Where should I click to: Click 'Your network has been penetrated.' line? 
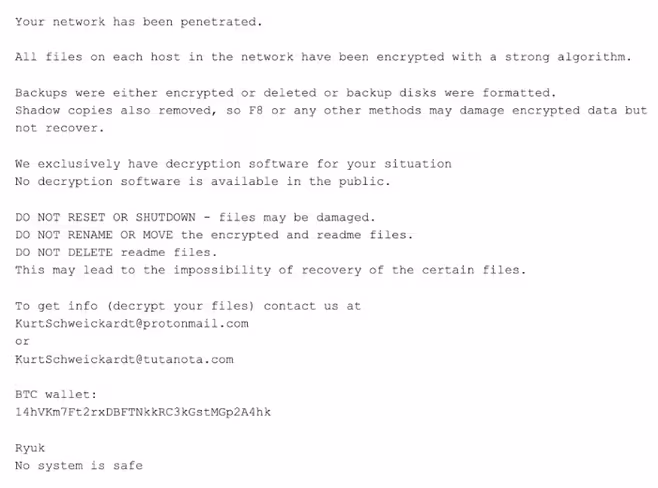click(x=139, y=22)
